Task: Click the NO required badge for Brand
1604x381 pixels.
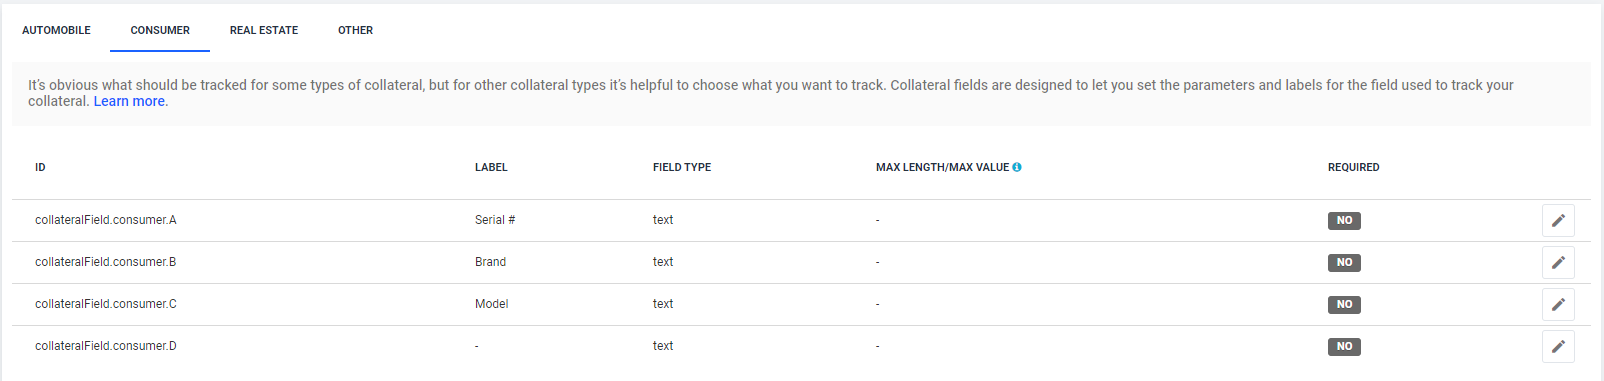Action: pyautogui.click(x=1344, y=262)
